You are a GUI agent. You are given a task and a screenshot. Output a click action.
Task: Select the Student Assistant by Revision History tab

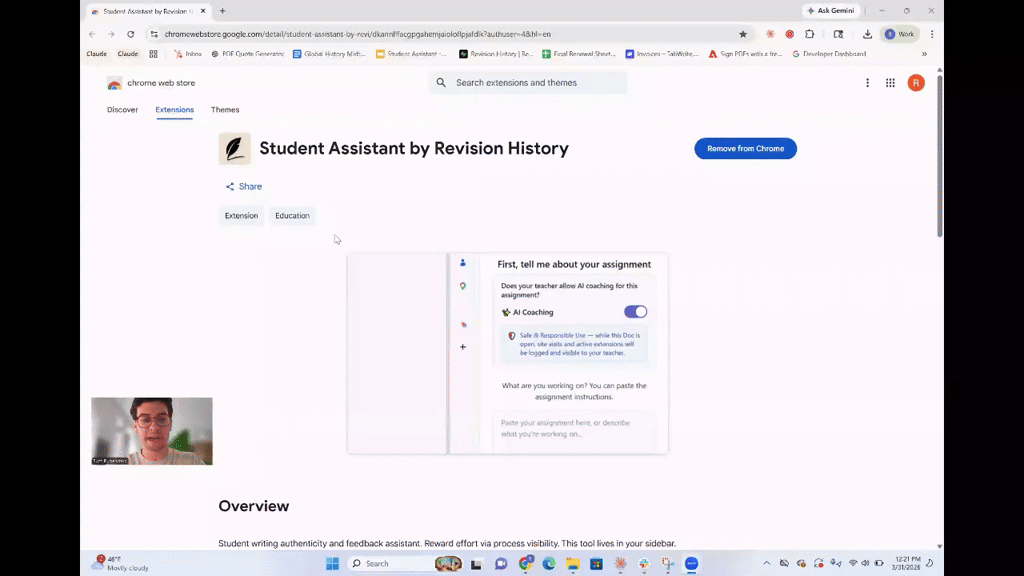(147, 11)
